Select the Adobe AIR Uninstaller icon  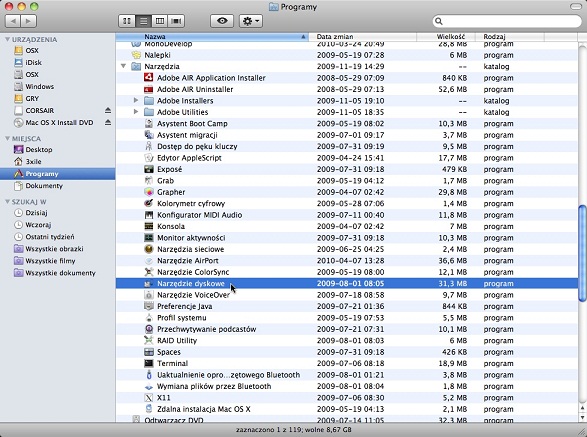click(149, 89)
